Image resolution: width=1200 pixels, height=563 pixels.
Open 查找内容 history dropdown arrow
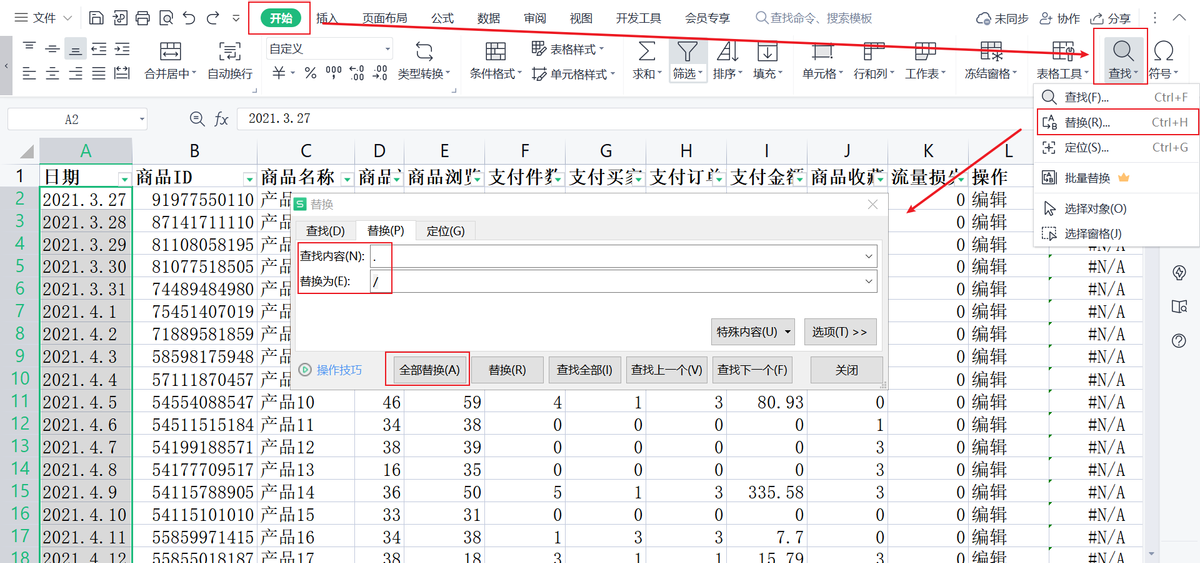click(869, 256)
